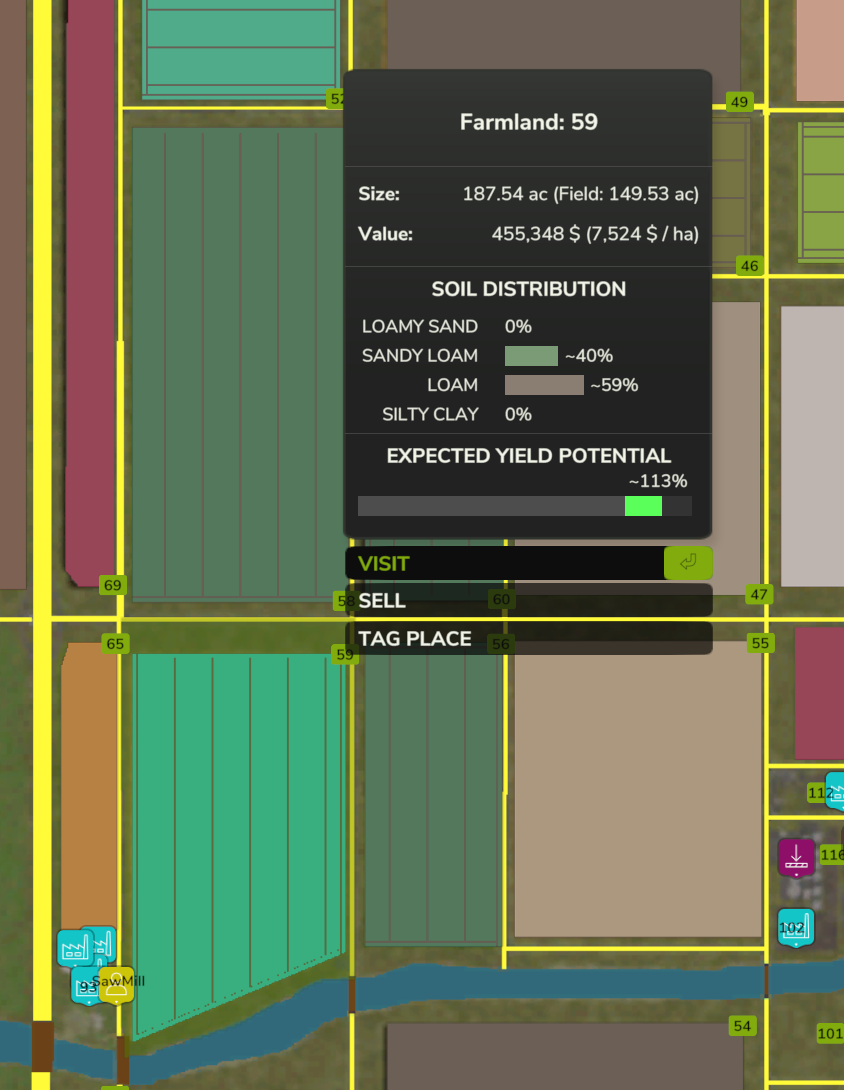Select farmland number marker 49

click(x=739, y=102)
